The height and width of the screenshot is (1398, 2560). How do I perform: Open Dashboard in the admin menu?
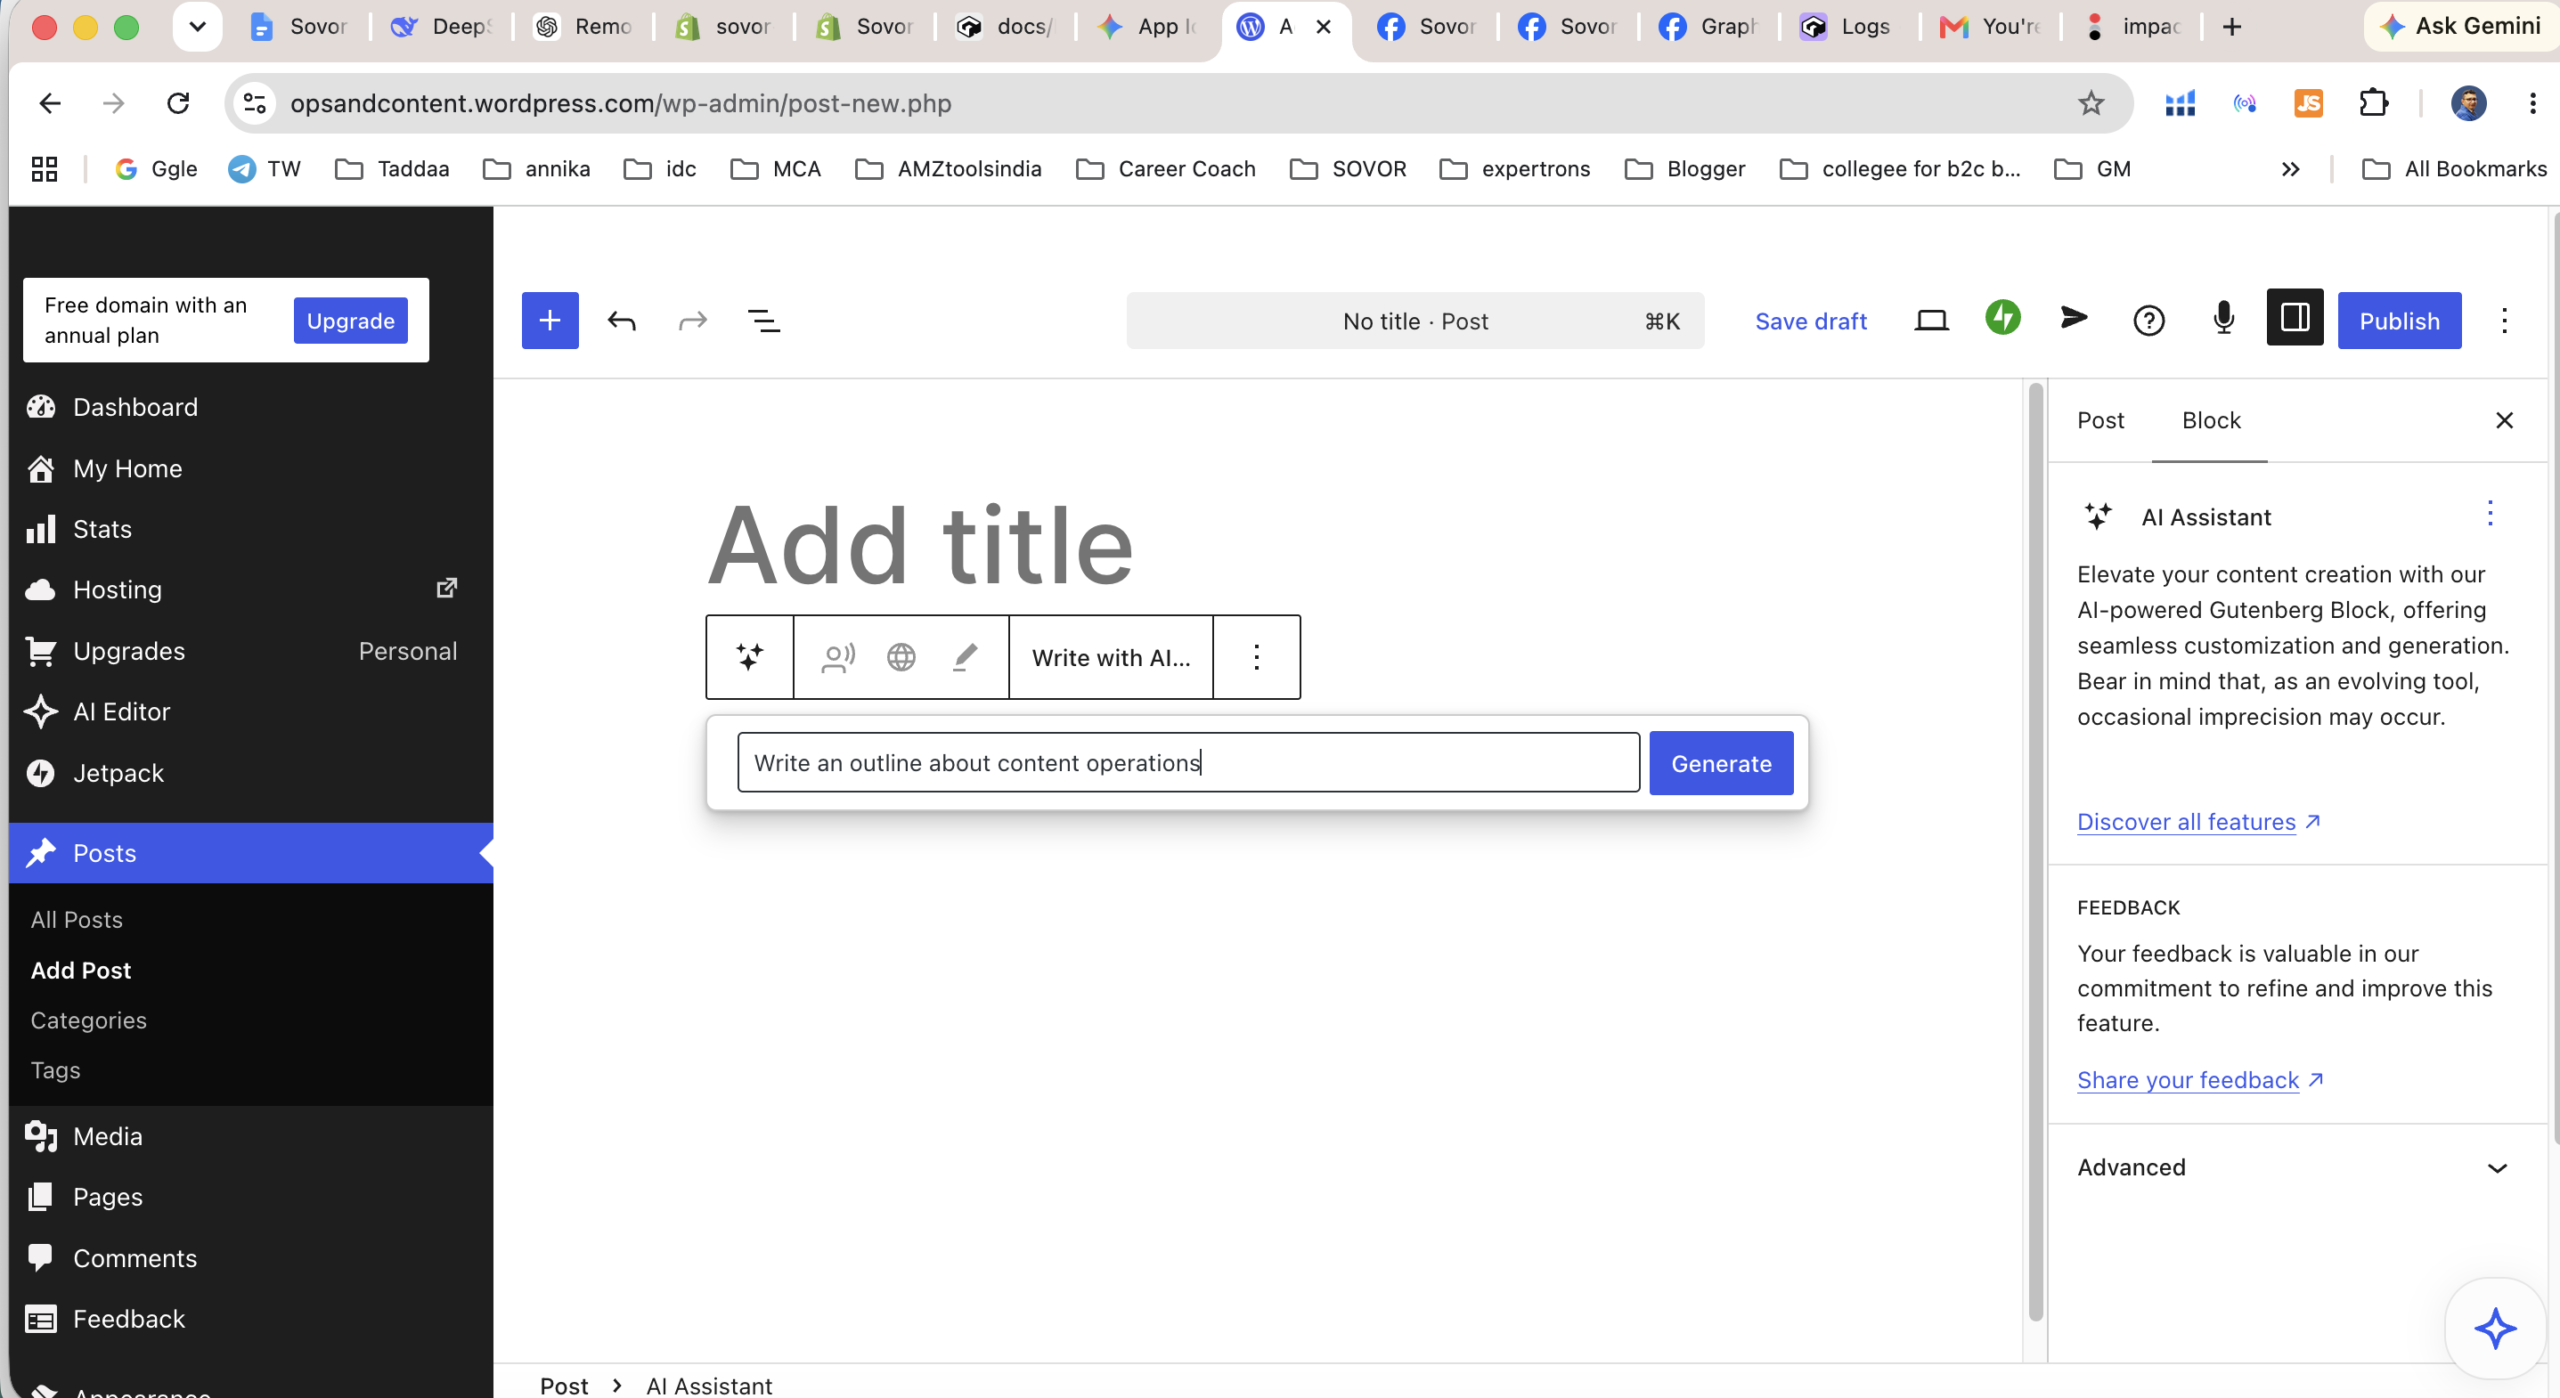(134, 407)
